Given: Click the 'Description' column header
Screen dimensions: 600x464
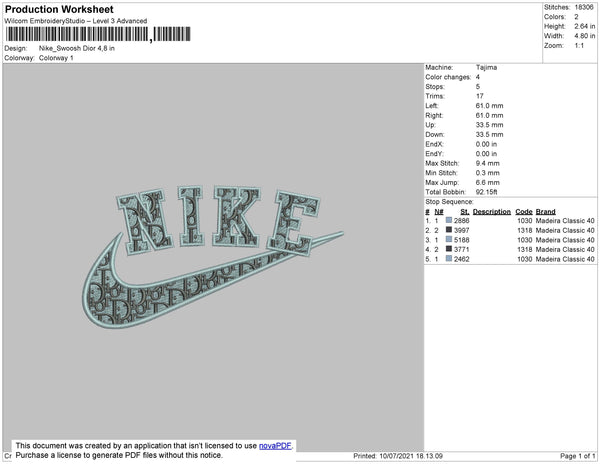Looking at the screenshot, I should [x=492, y=212].
